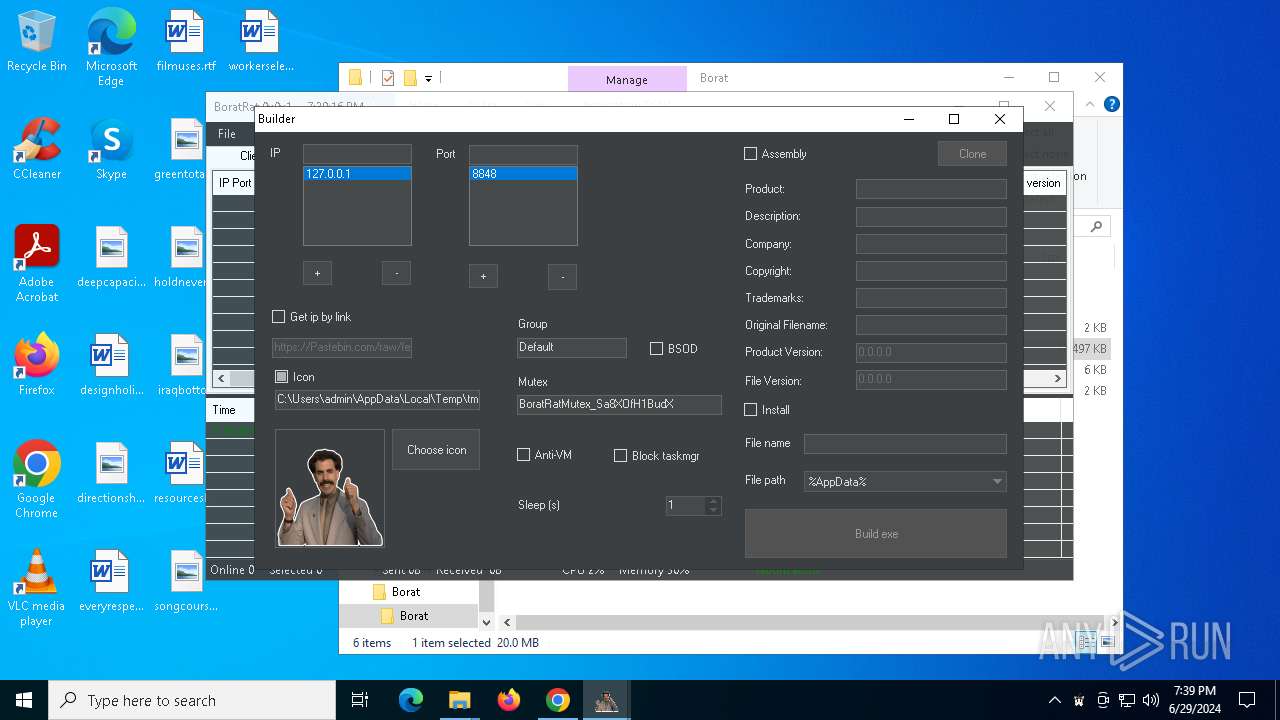Open the File path %AppData% dropdown
The image size is (1280, 720).
[905, 481]
